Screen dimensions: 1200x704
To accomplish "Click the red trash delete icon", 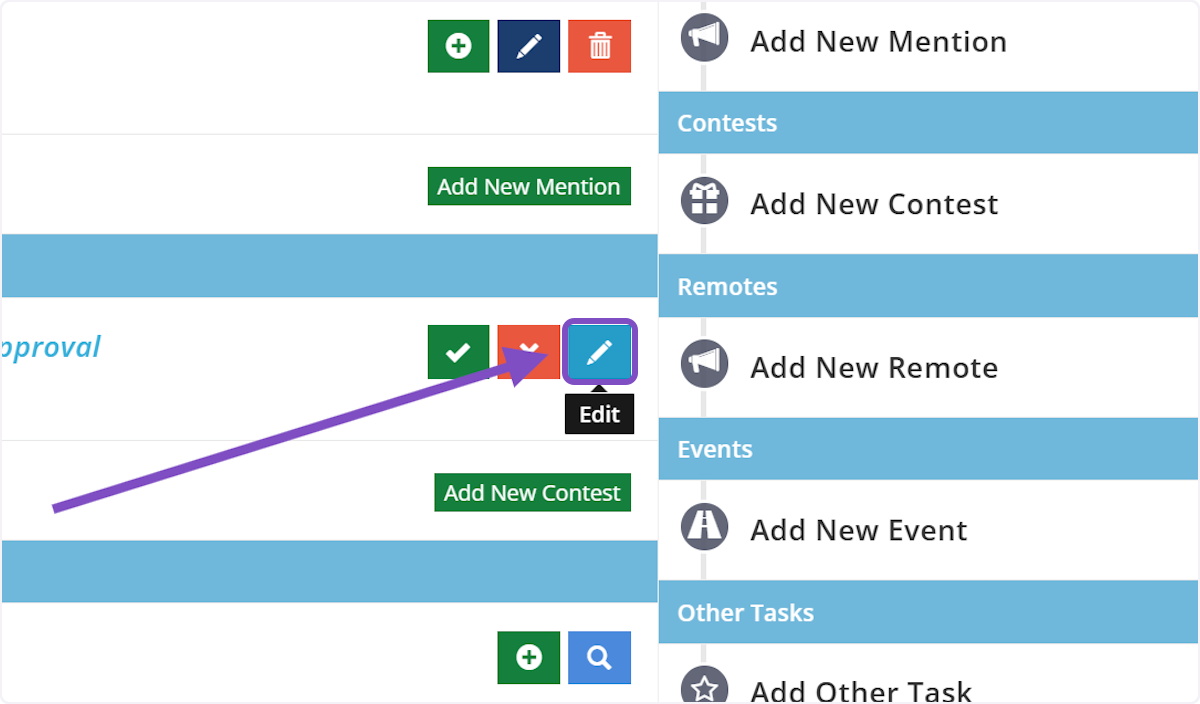I will click(599, 46).
